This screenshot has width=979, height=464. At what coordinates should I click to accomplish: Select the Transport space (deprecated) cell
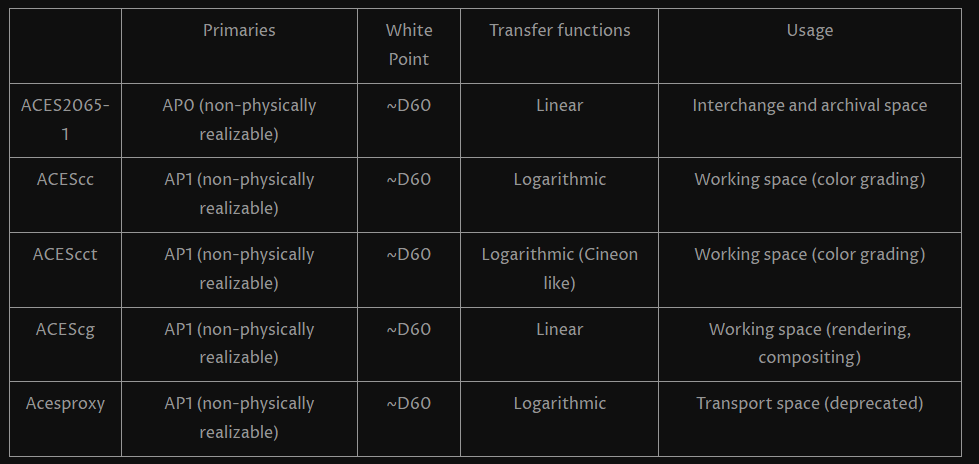pos(809,404)
